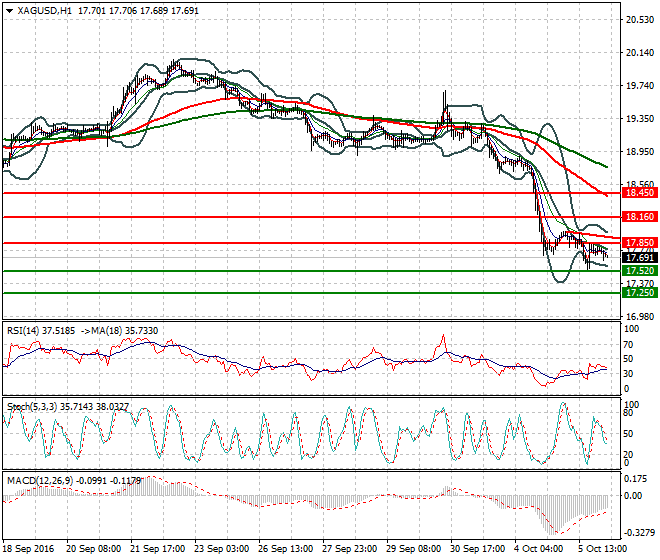Select the 5 Oct 13:00 time label
This screenshot has height=560, width=660.
[603, 549]
